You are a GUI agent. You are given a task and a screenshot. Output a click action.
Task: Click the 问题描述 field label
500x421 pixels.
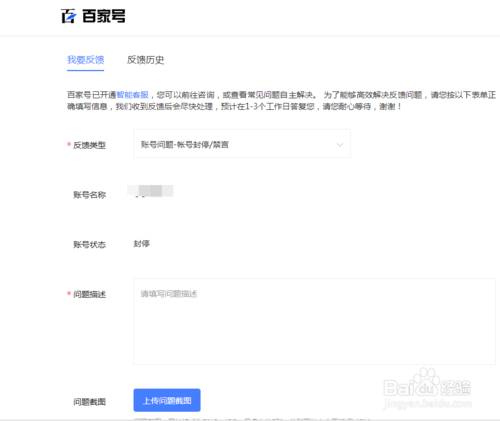coord(89,294)
